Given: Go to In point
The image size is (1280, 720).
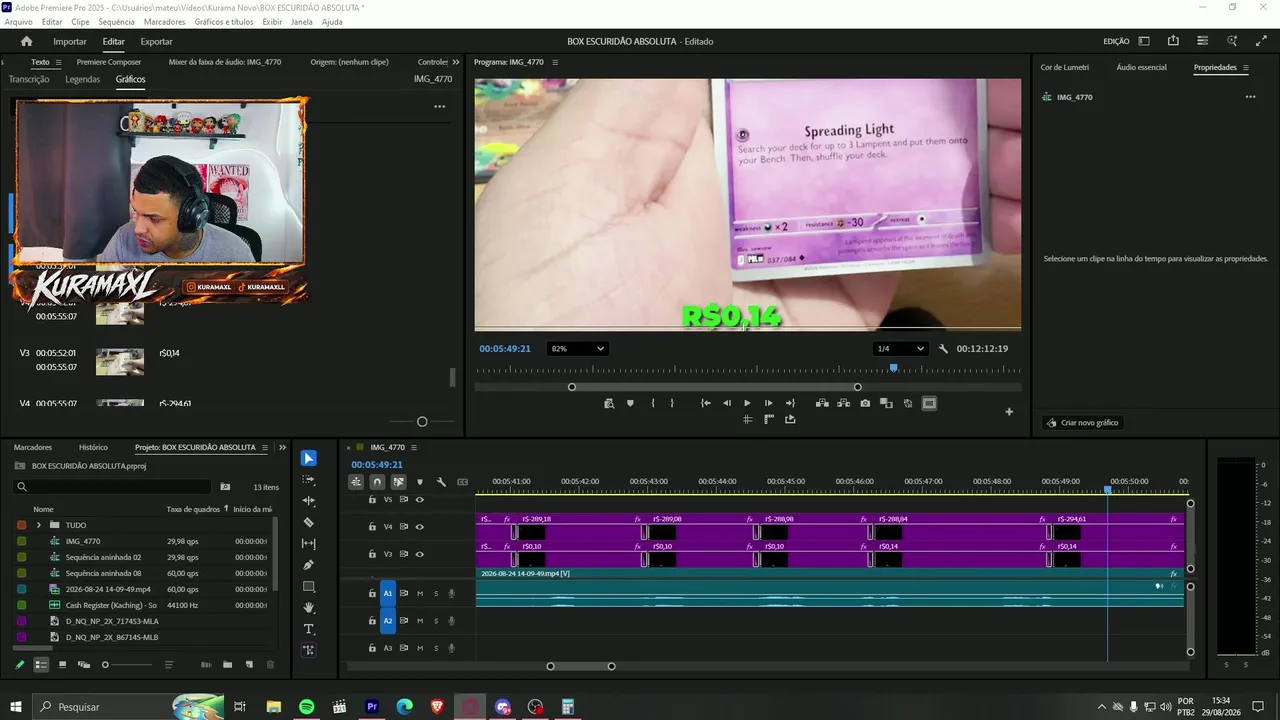Looking at the screenshot, I should tap(705, 403).
